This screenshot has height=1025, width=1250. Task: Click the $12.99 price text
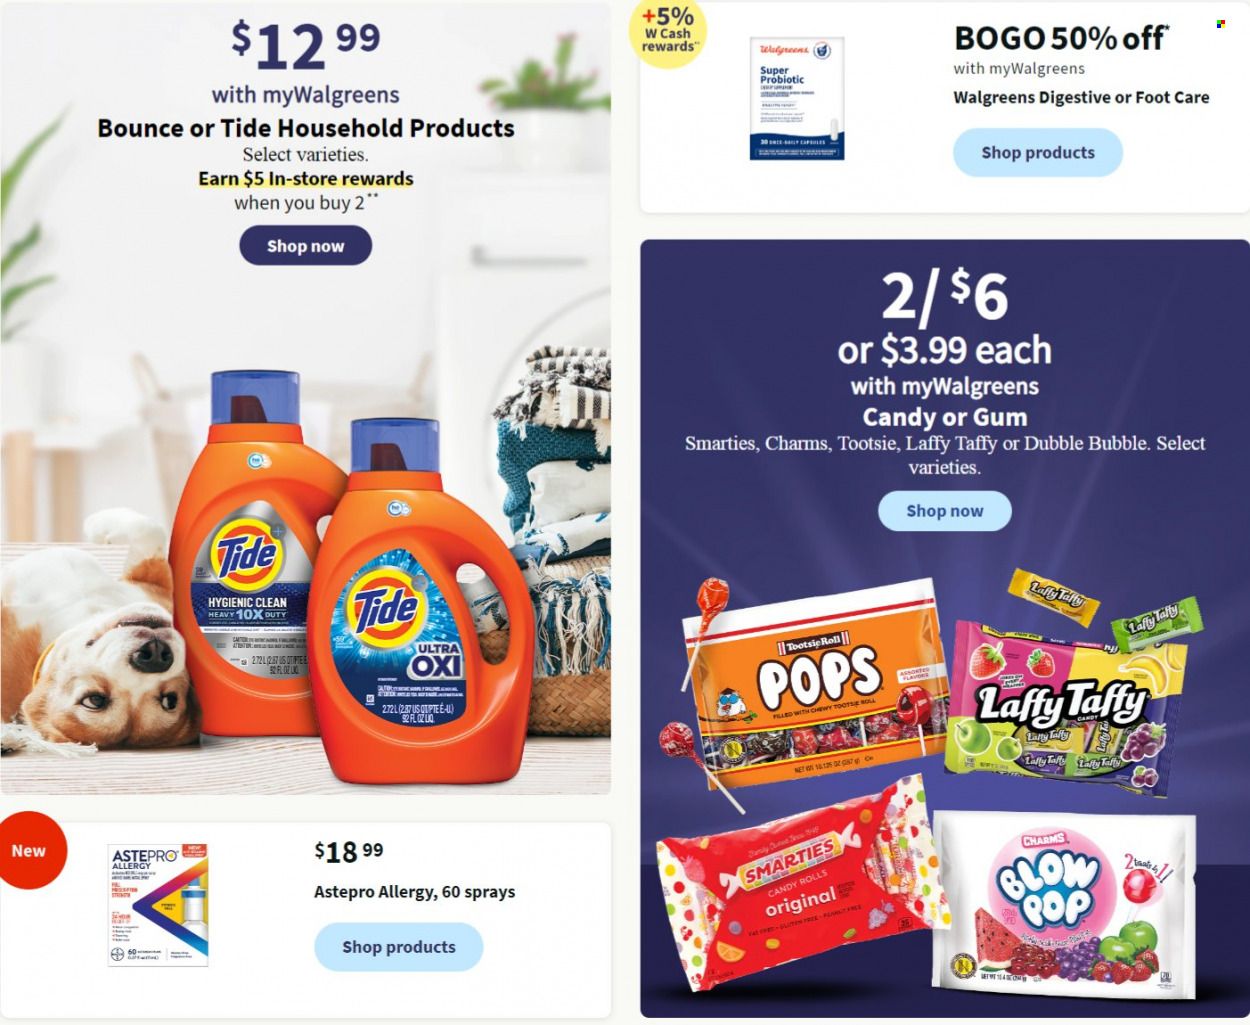pyautogui.click(x=305, y=45)
